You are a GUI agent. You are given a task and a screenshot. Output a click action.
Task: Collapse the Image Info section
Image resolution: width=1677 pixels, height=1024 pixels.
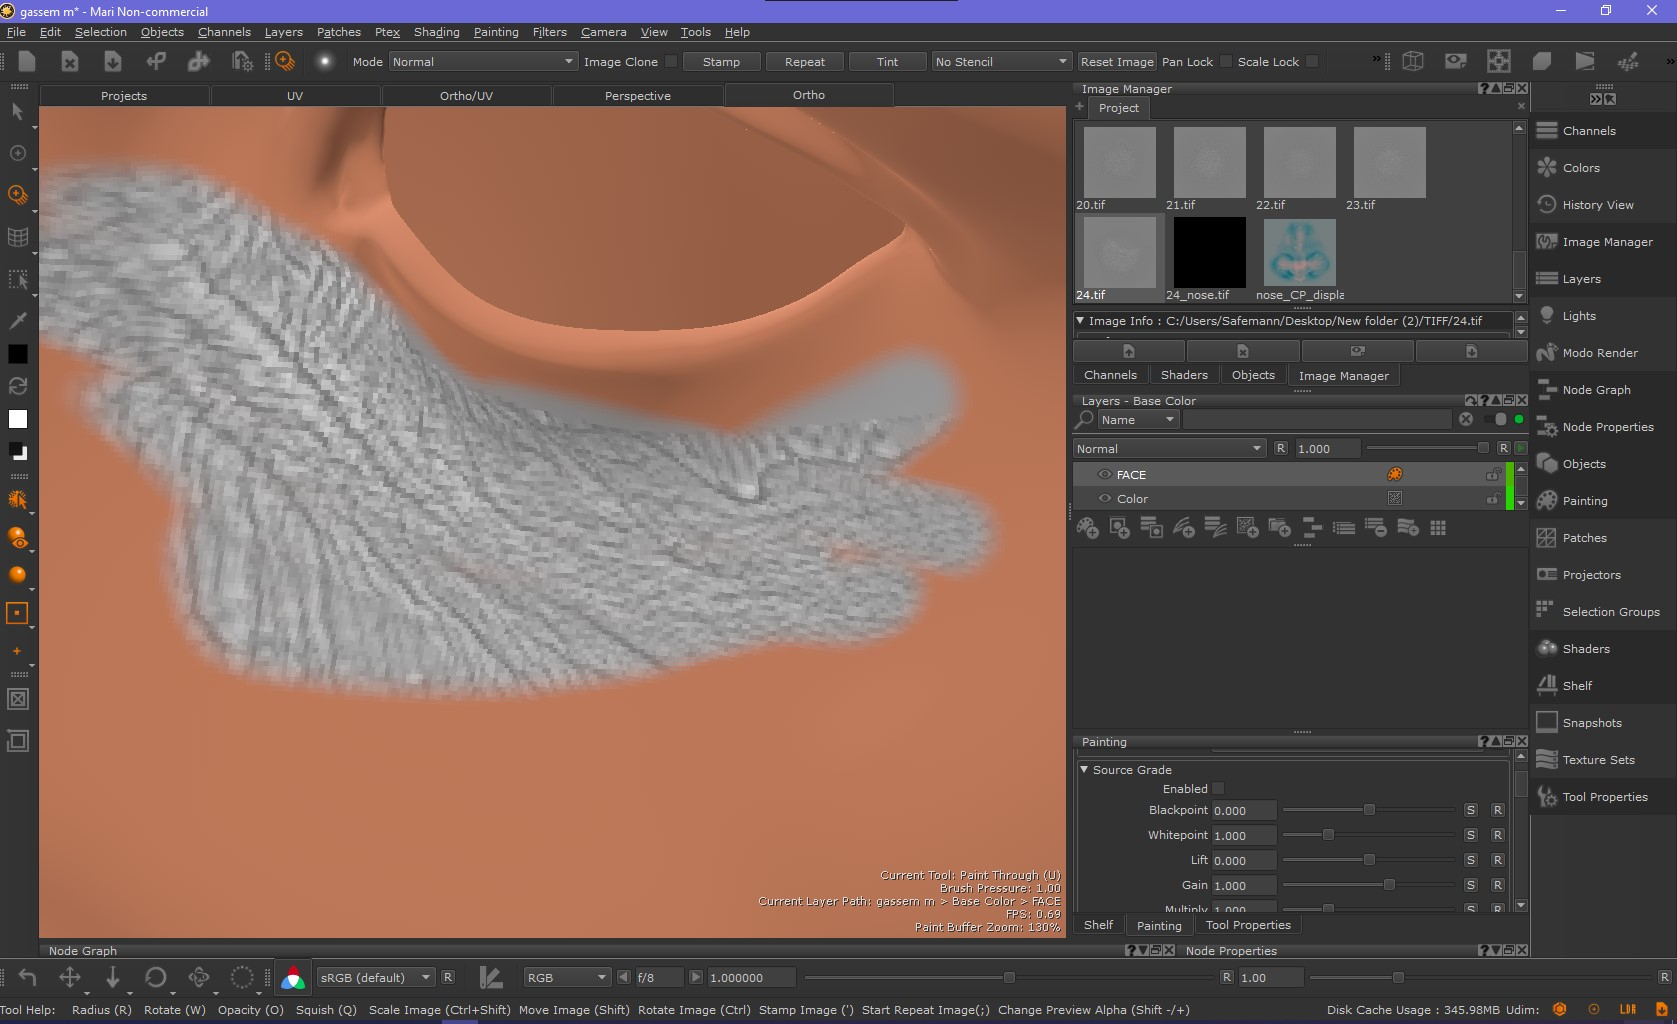[1080, 321]
